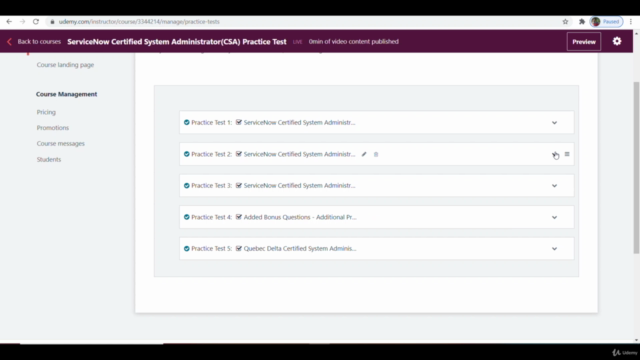Click the browser back arrow
640x360 pixels.
[9, 22]
